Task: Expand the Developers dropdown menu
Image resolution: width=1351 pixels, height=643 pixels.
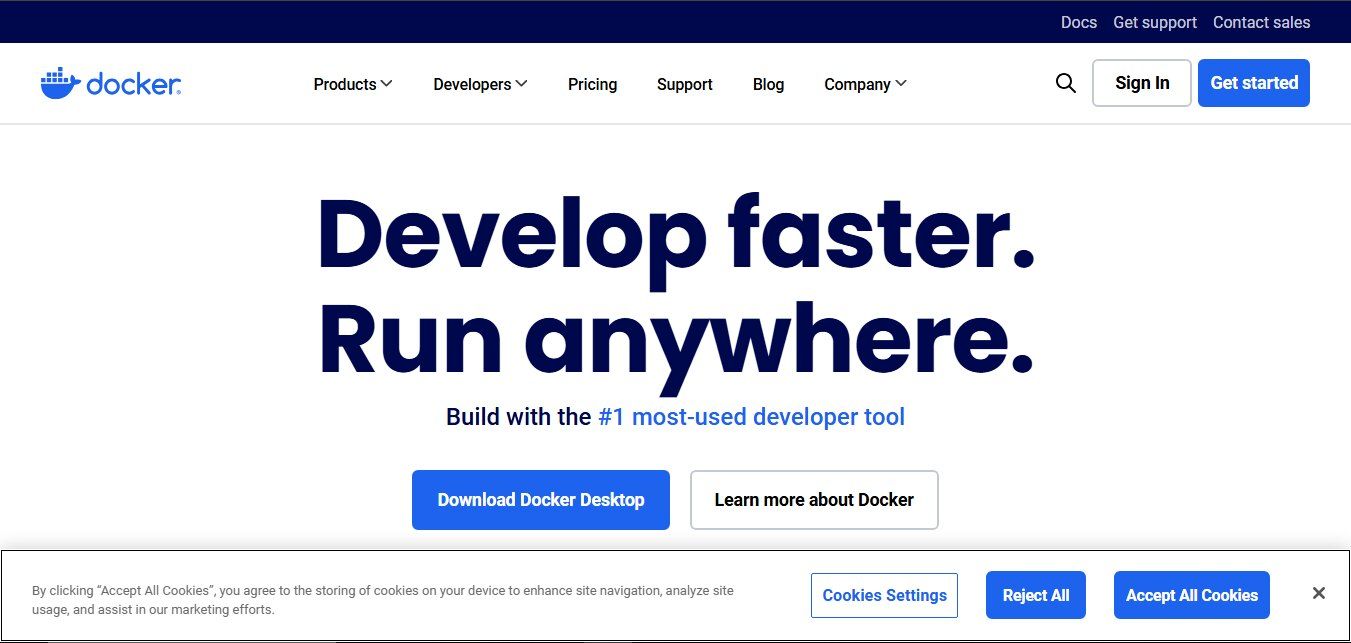Action: 480,84
